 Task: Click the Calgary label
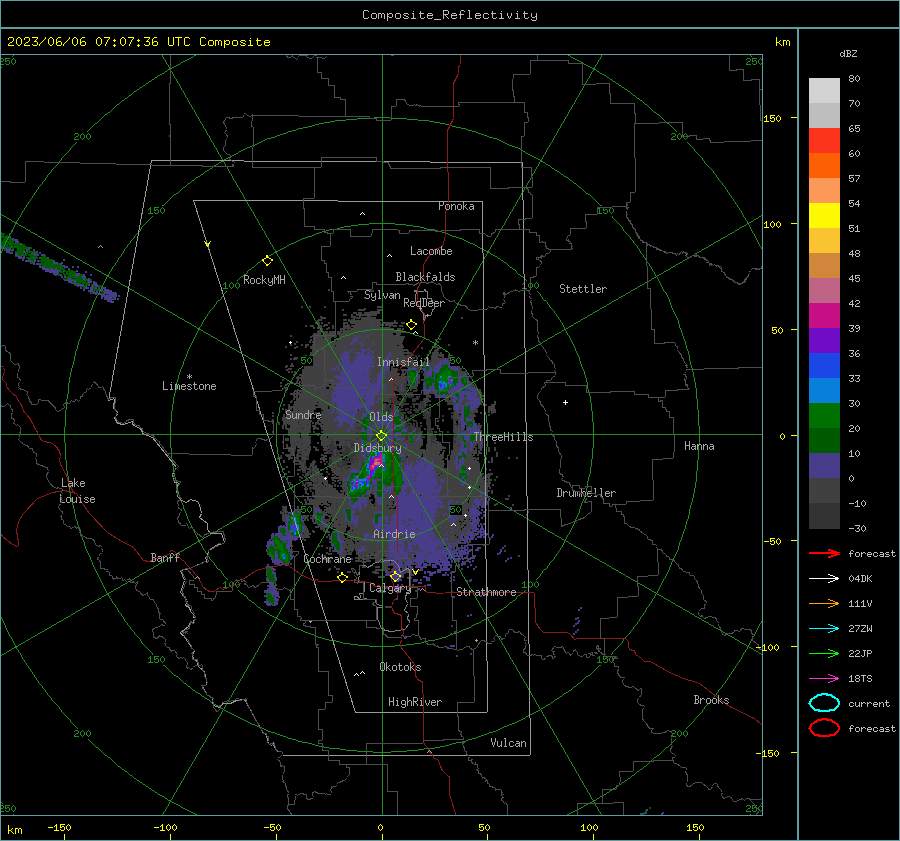pos(390,588)
